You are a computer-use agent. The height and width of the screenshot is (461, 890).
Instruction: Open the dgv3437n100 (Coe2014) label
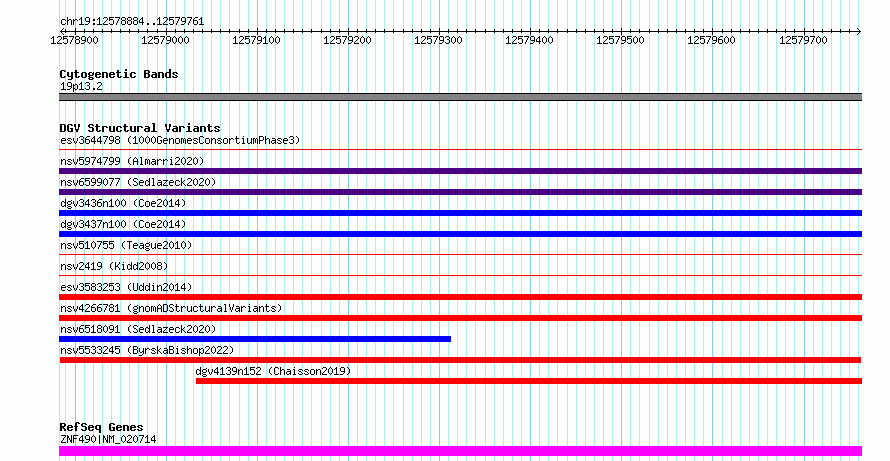coord(123,224)
